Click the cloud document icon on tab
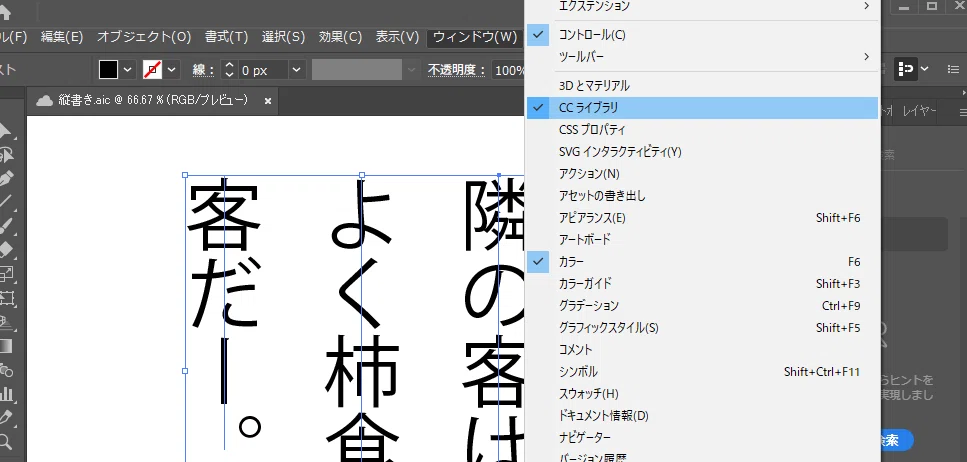Viewport: 967px width, 462px height. click(x=44, y=101)
